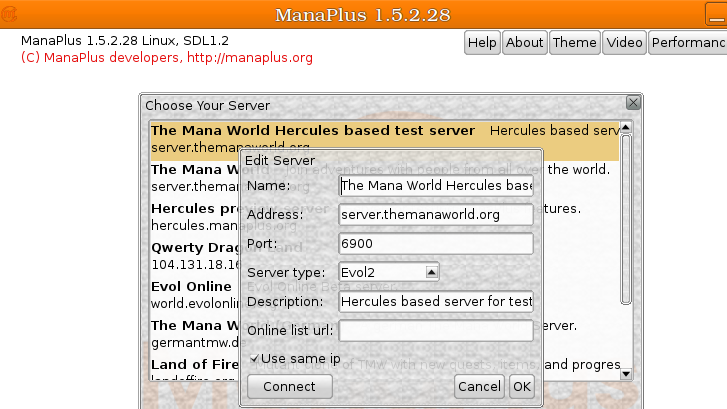This screenshot has height=409, width=727.
Task: Click the server list scroll down arrow
Action: click(x=626, y=374)
